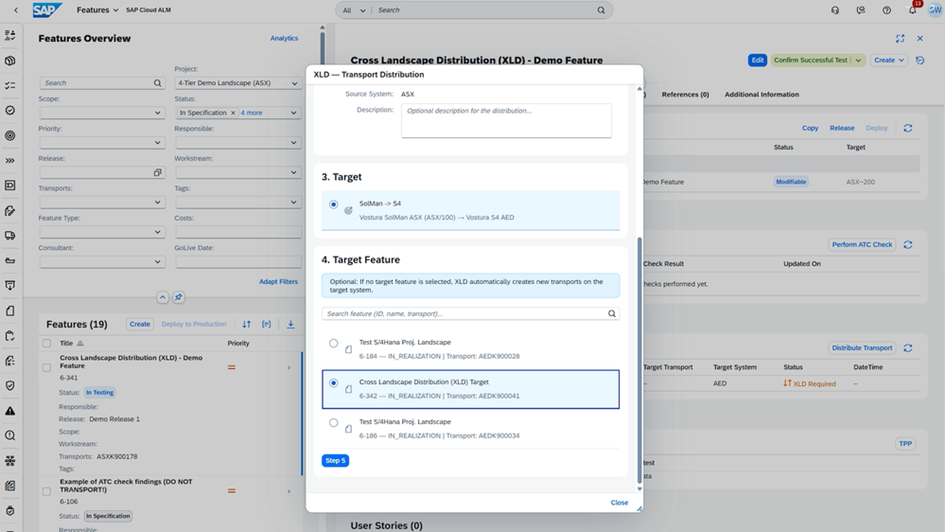Refresh the Distribute Transport section

tap(908, 348)
